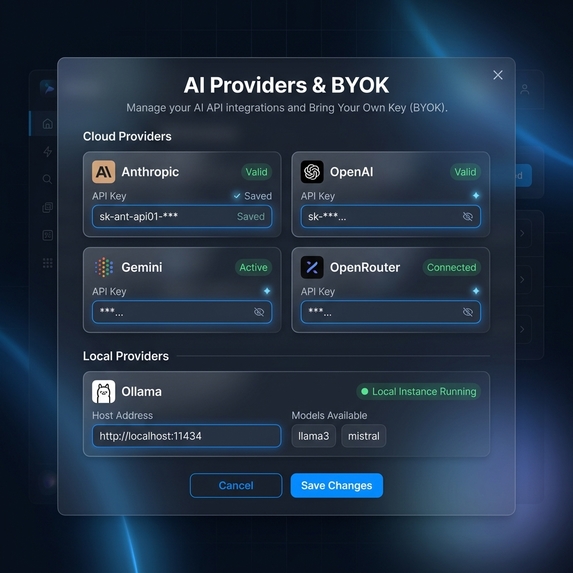Click the Cloud Providers heading
The image size is (573, 573).
pyautogui.click(x=127, y=136)
